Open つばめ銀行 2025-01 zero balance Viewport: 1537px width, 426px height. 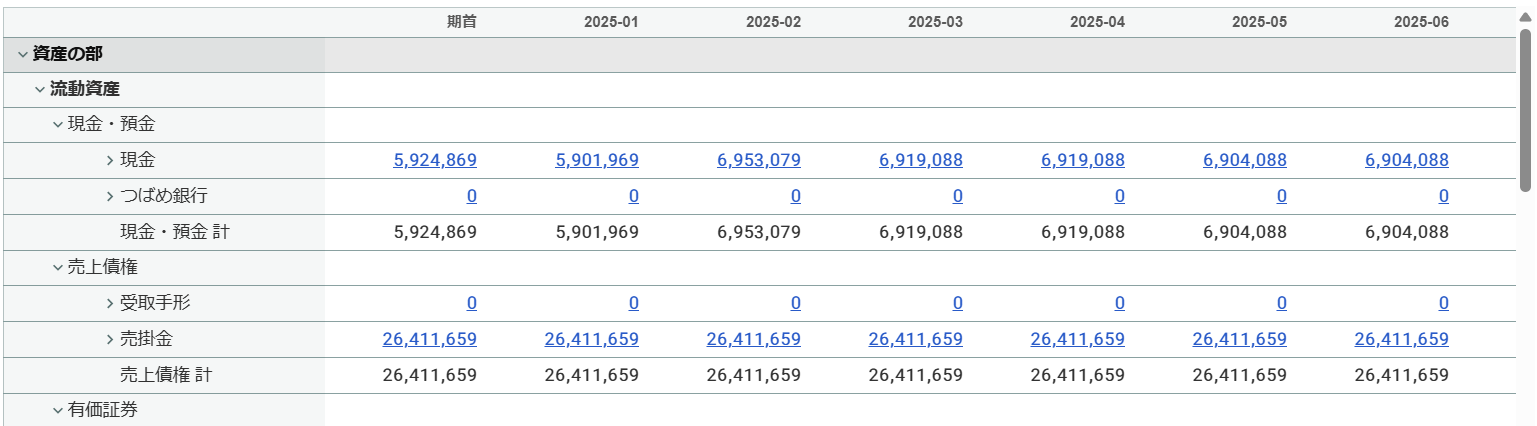click(634, 196)
